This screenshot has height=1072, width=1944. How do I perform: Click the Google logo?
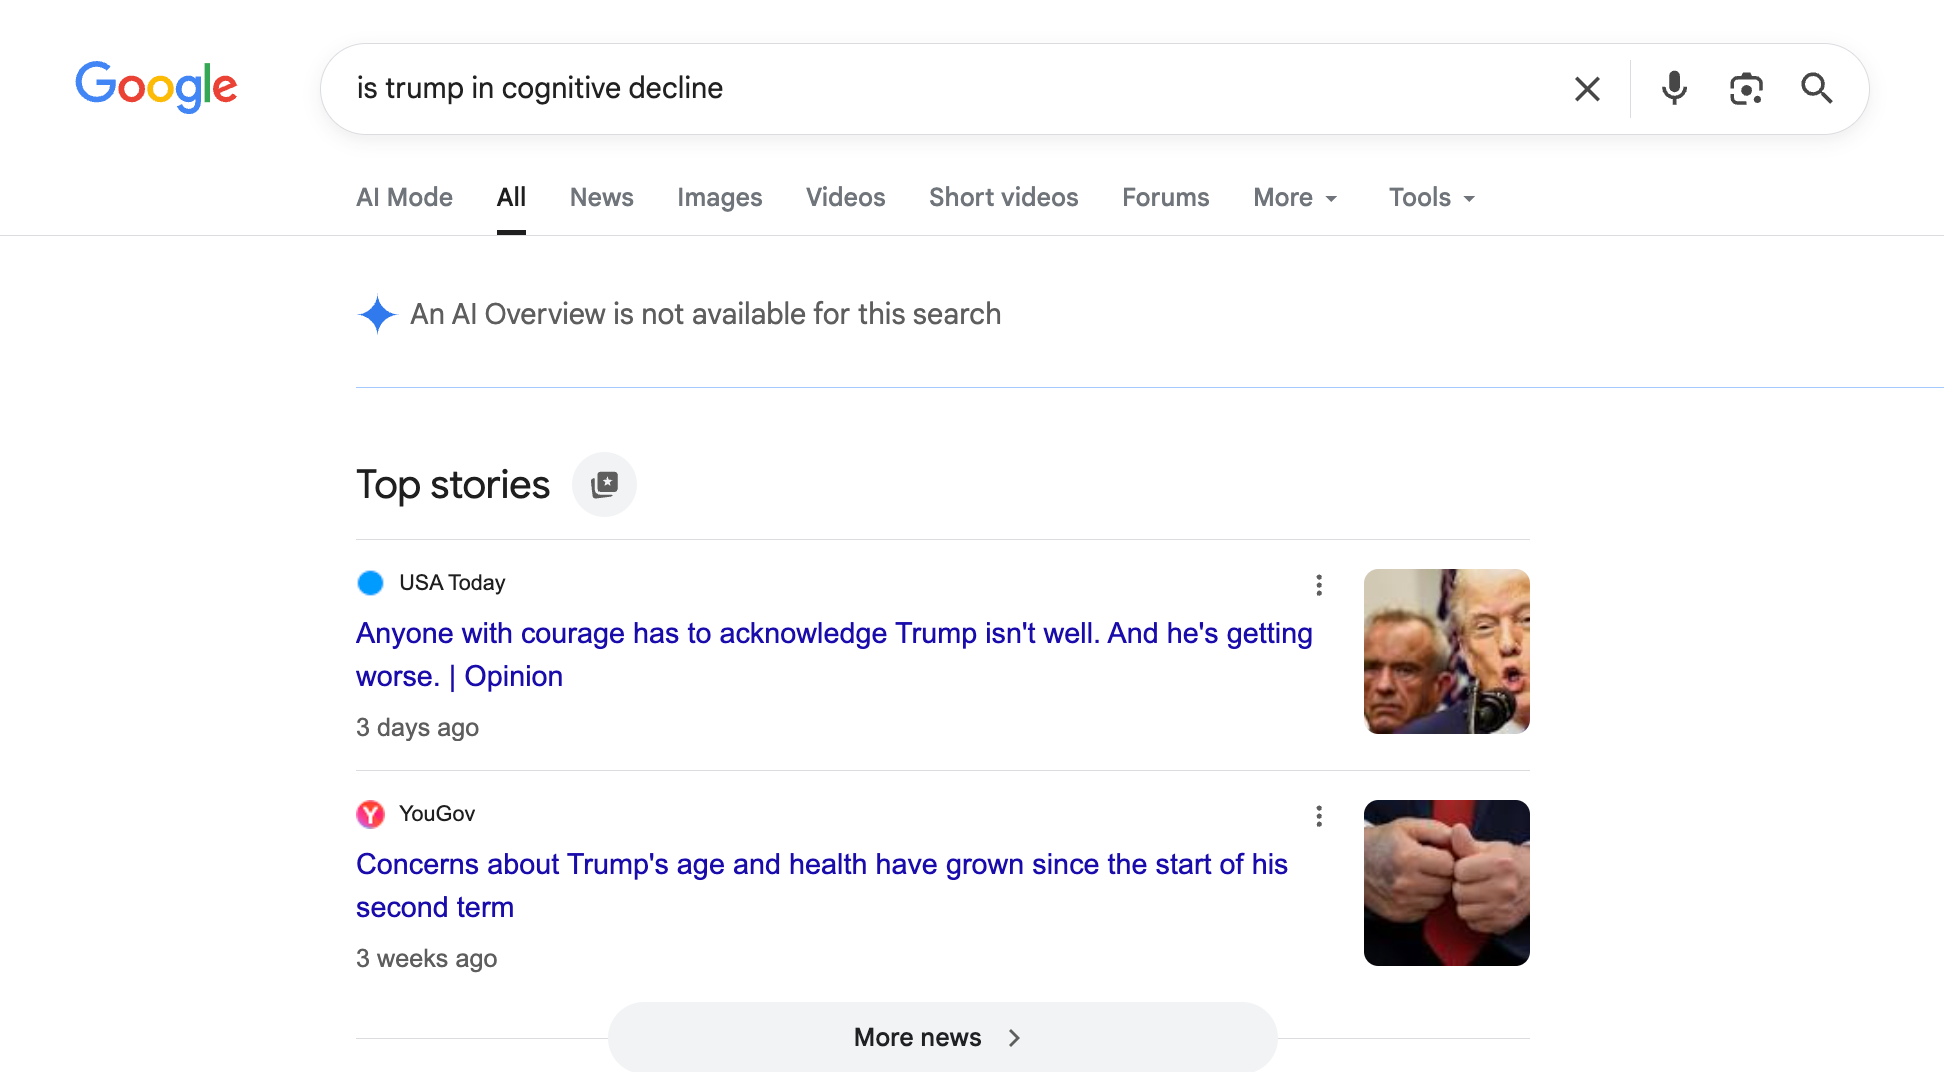click(156, 87)
